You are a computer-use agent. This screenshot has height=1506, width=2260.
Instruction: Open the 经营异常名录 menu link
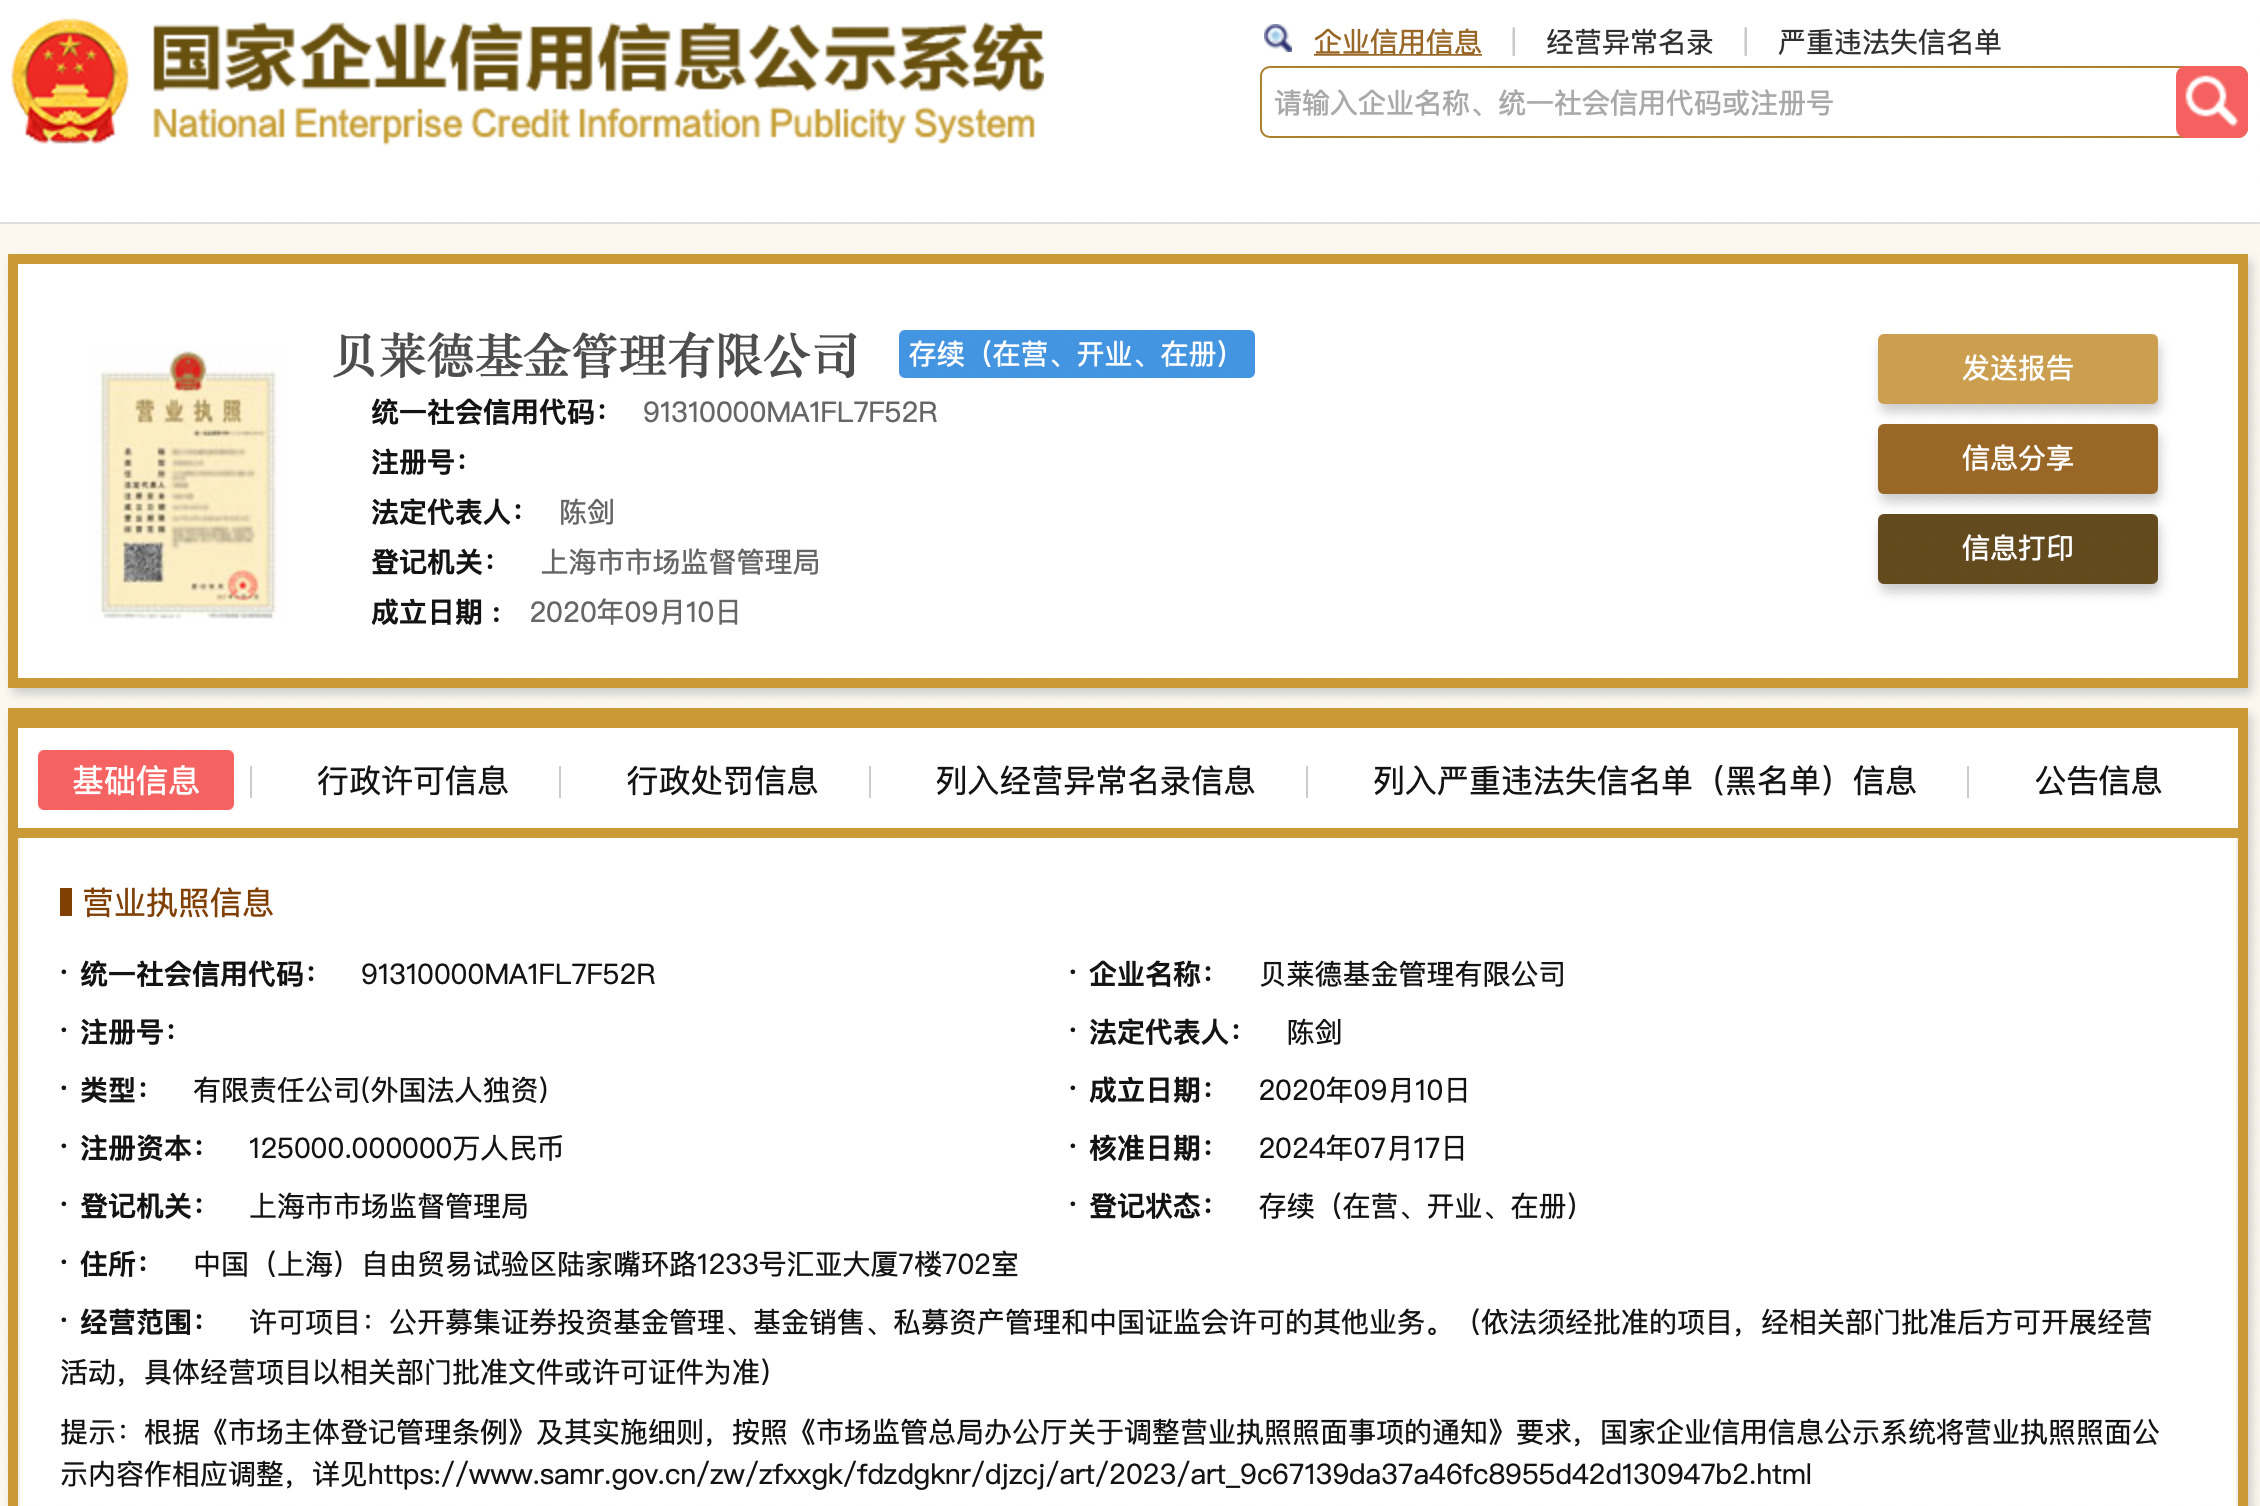(x=1629, y=40)
